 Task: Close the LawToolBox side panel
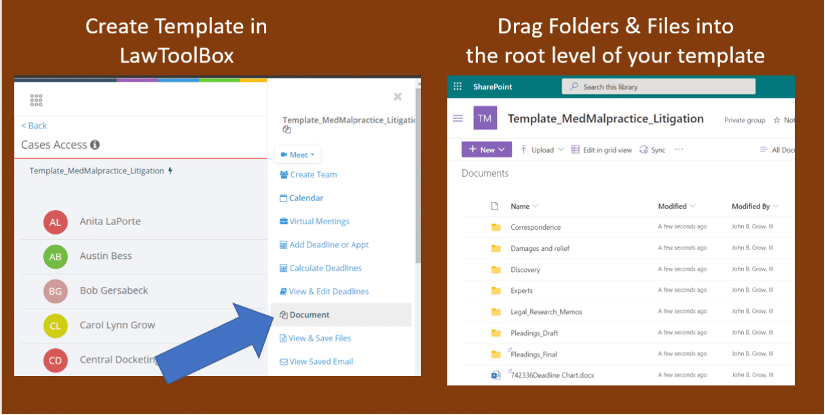click(398, 96)
